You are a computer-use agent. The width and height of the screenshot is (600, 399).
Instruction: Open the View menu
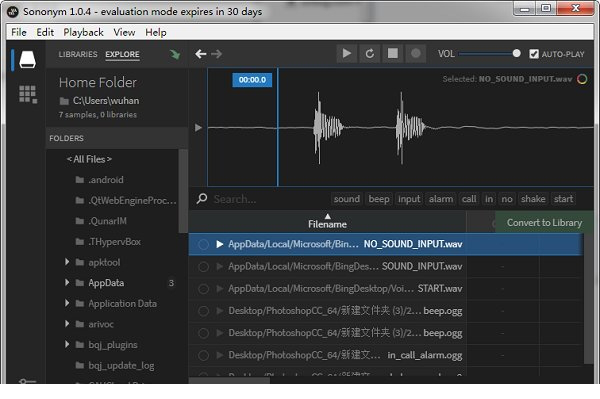point(124,33)
